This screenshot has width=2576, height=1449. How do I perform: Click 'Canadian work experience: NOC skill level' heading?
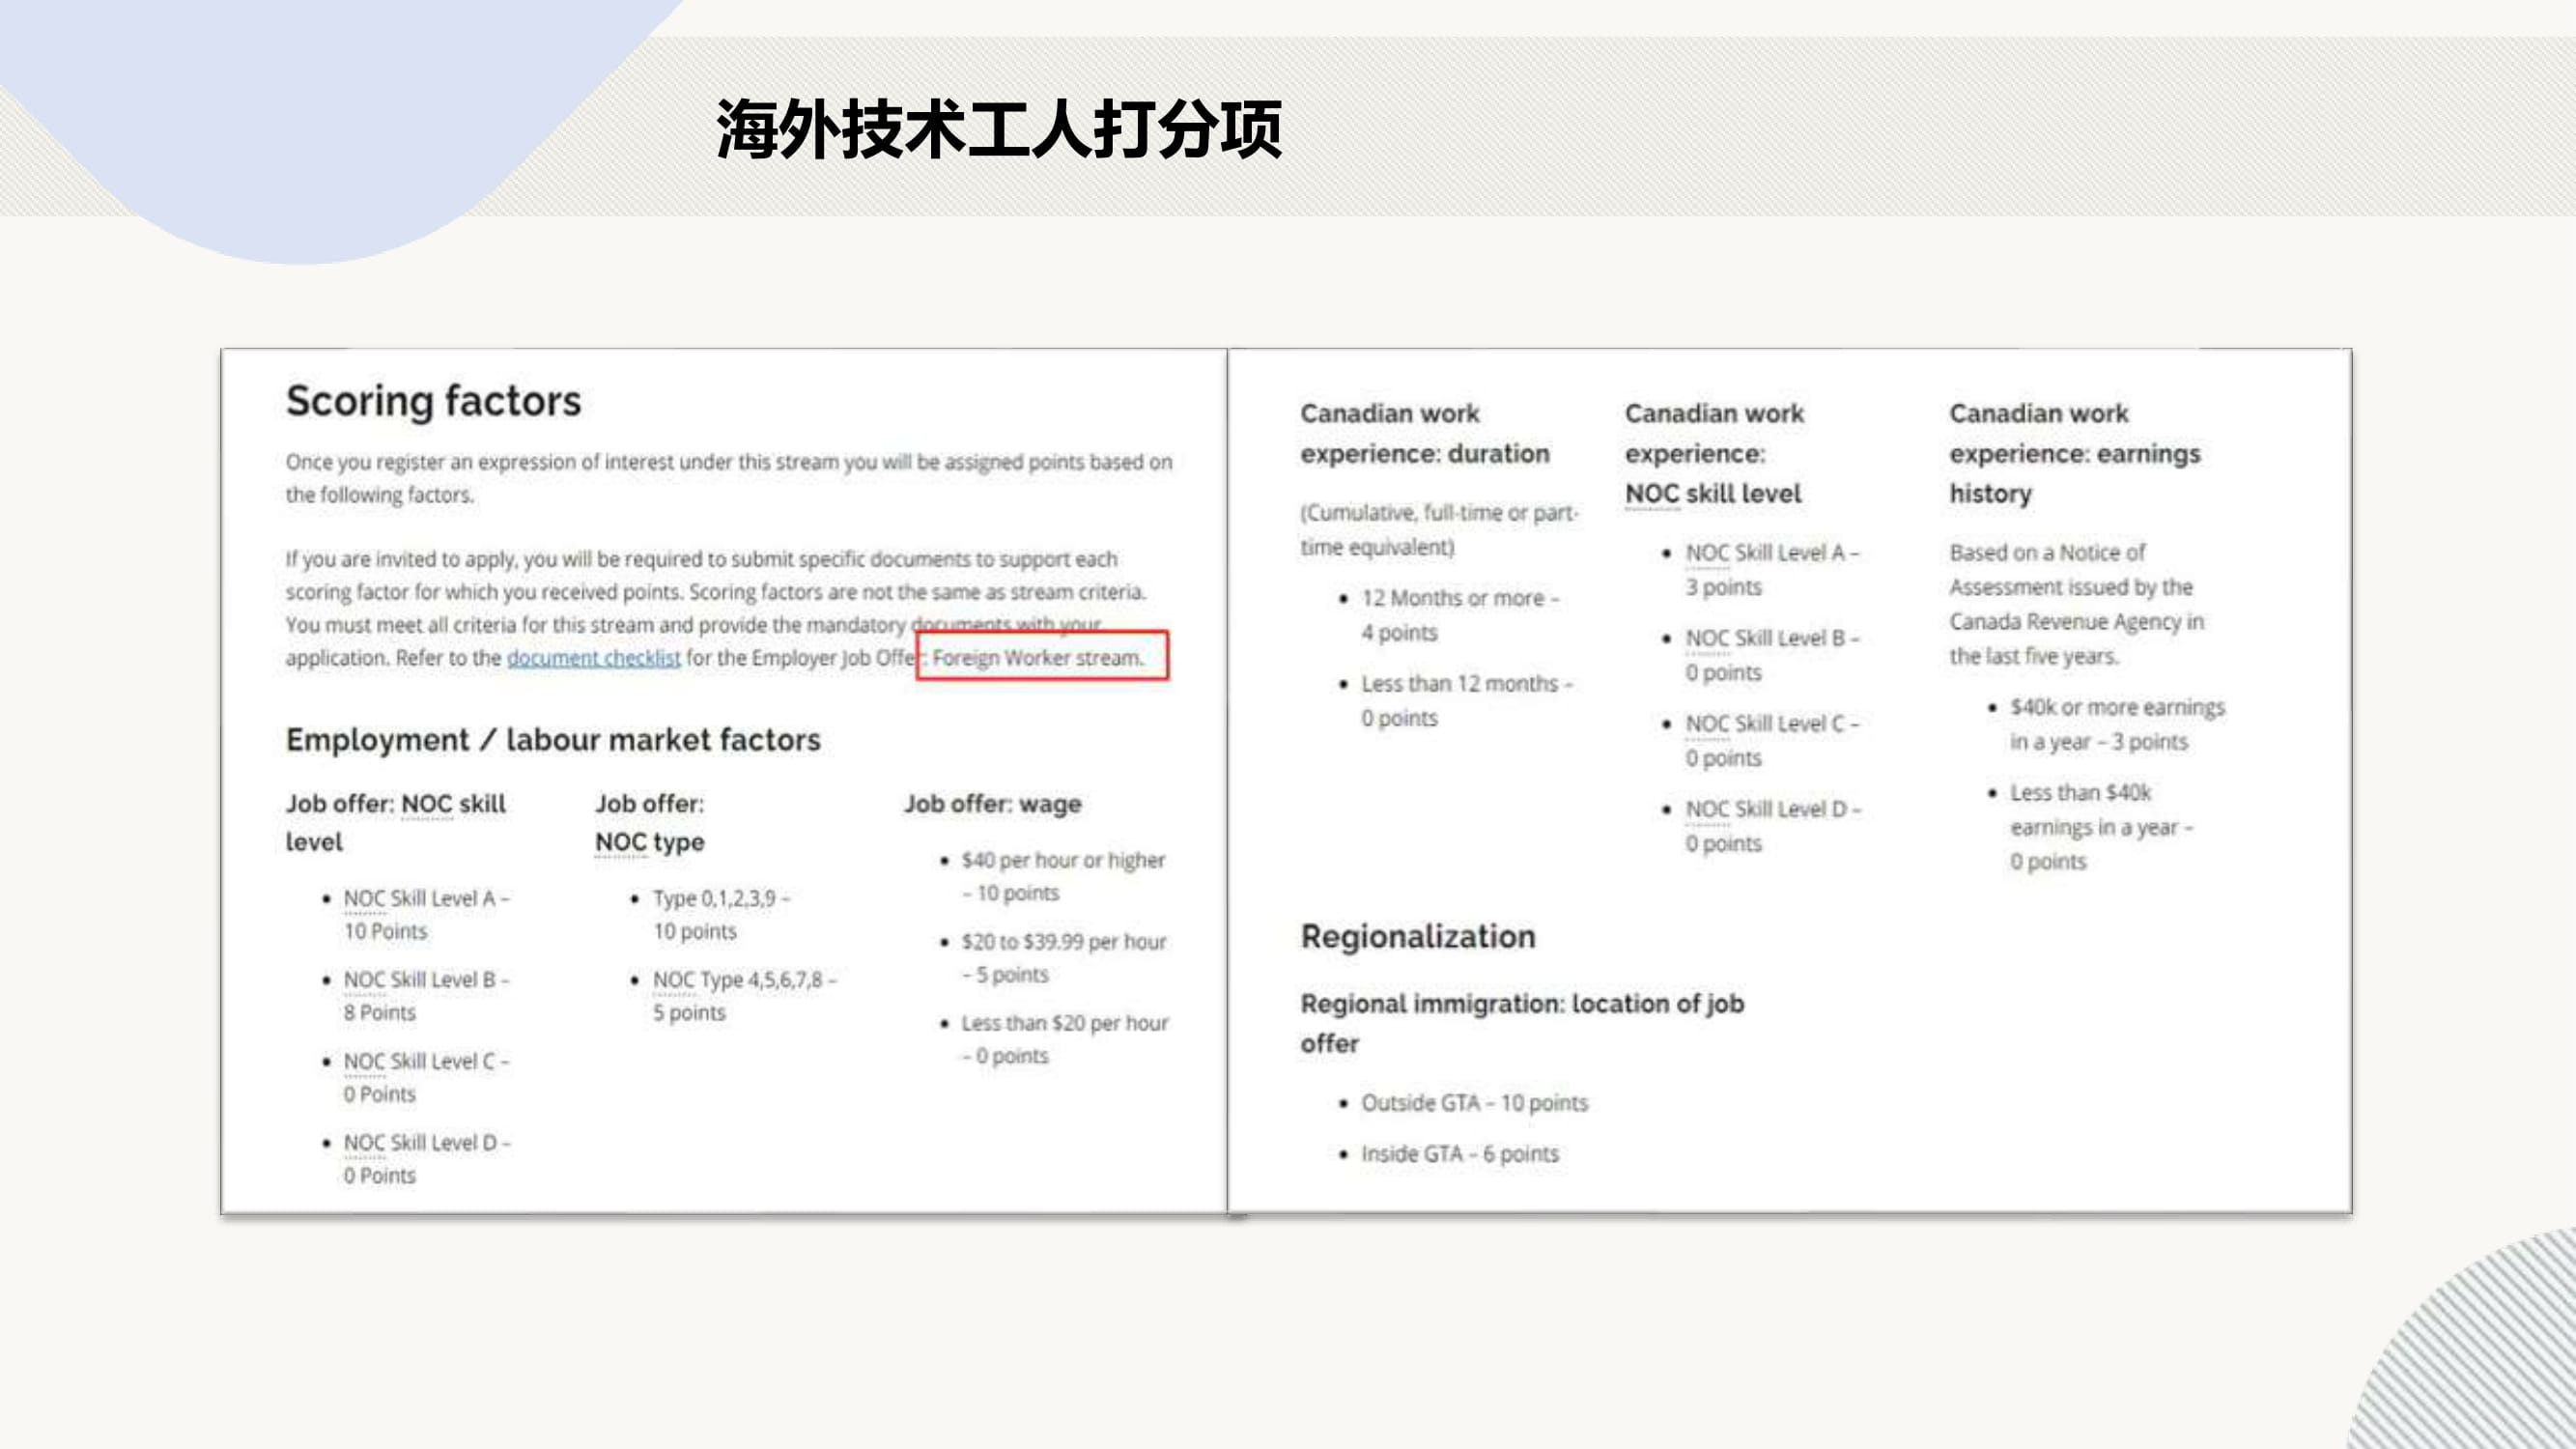point(1714,453)
